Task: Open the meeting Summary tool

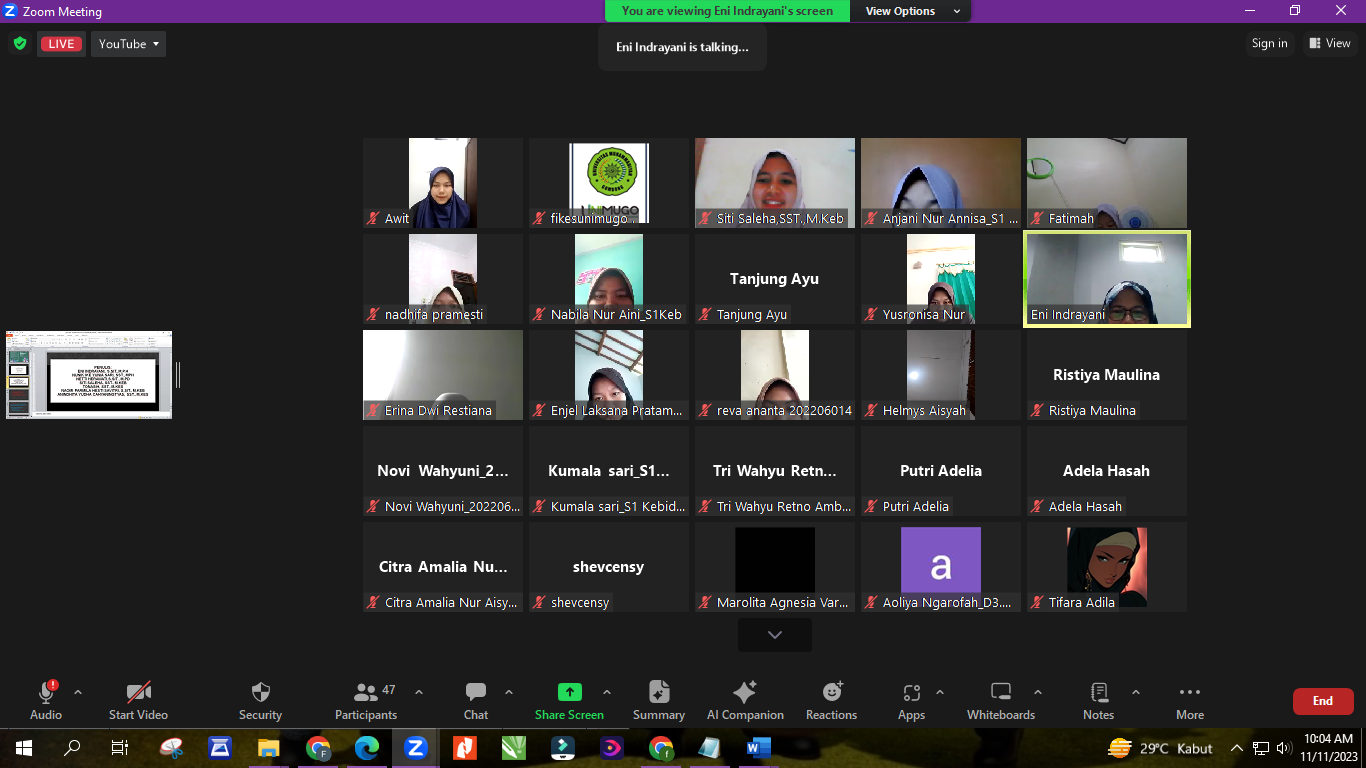Action: [659, 701]
